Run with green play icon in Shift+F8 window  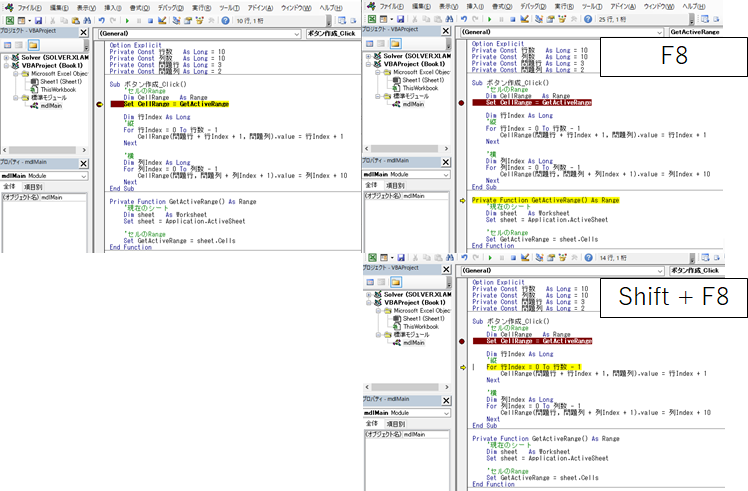pos(490,258)
